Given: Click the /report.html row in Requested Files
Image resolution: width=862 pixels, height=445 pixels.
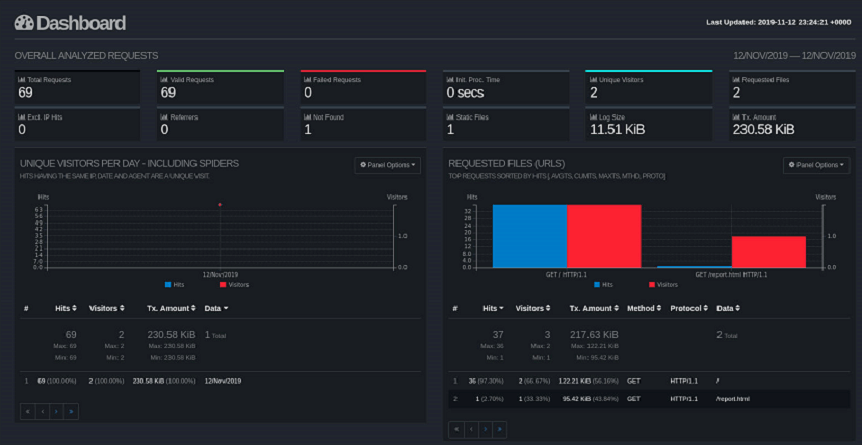Looking at the screenshot, I should (733, 398).
